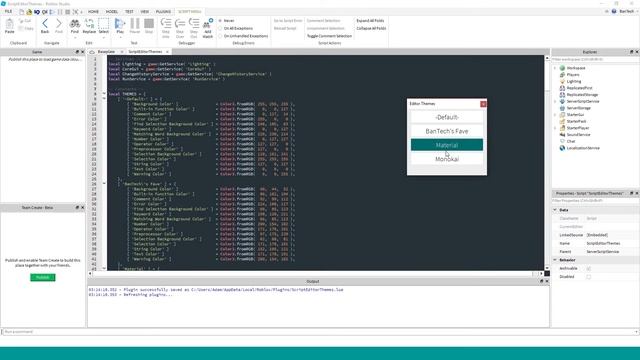Click Toggle Comment Selection
The image size is (640, 360).
click(x=329, y=36)
